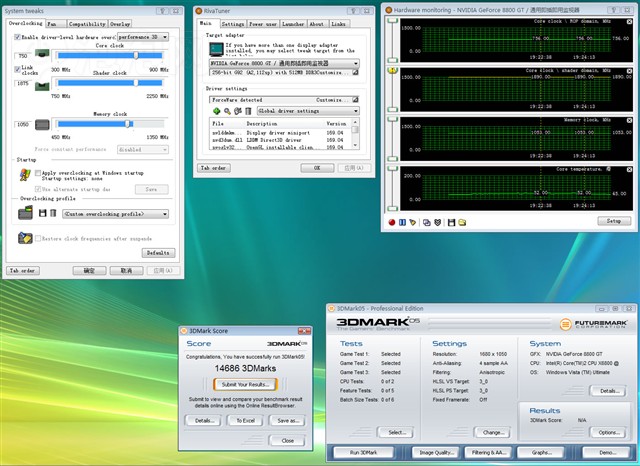640x466 pixels.
Task: Click Setup button in Hardware monitoring
Action: pyautogui.click(x=614, y=221)
